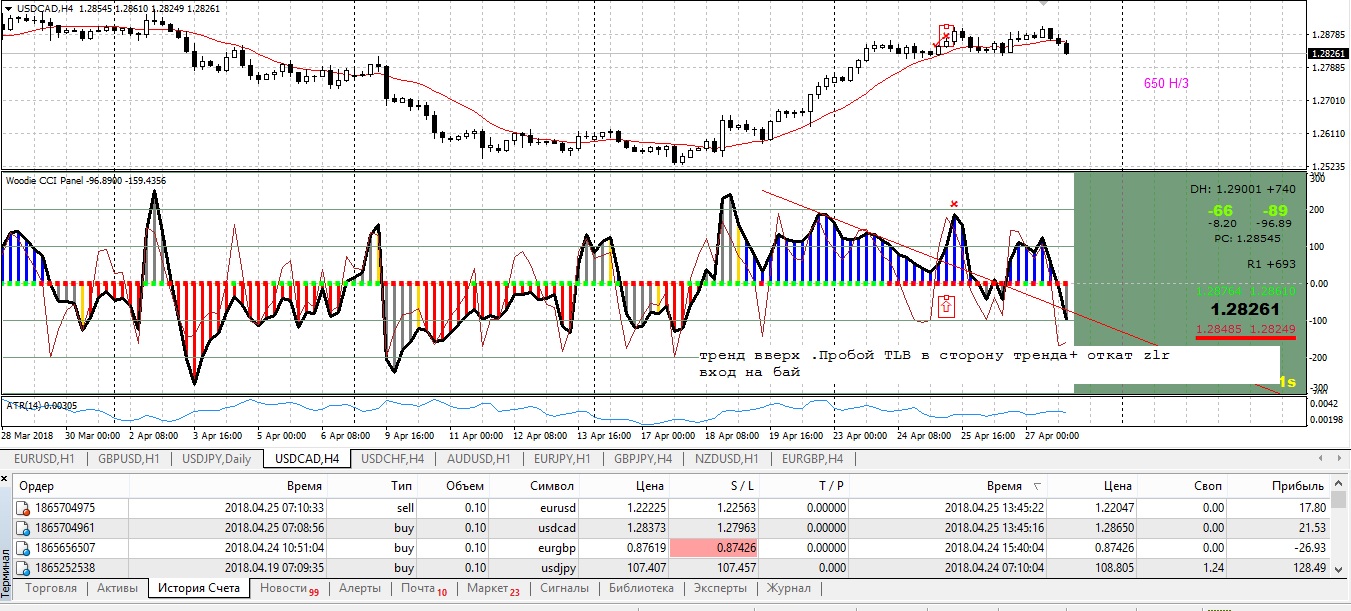Switch to the Торговля terminal tab

[51, 588]
